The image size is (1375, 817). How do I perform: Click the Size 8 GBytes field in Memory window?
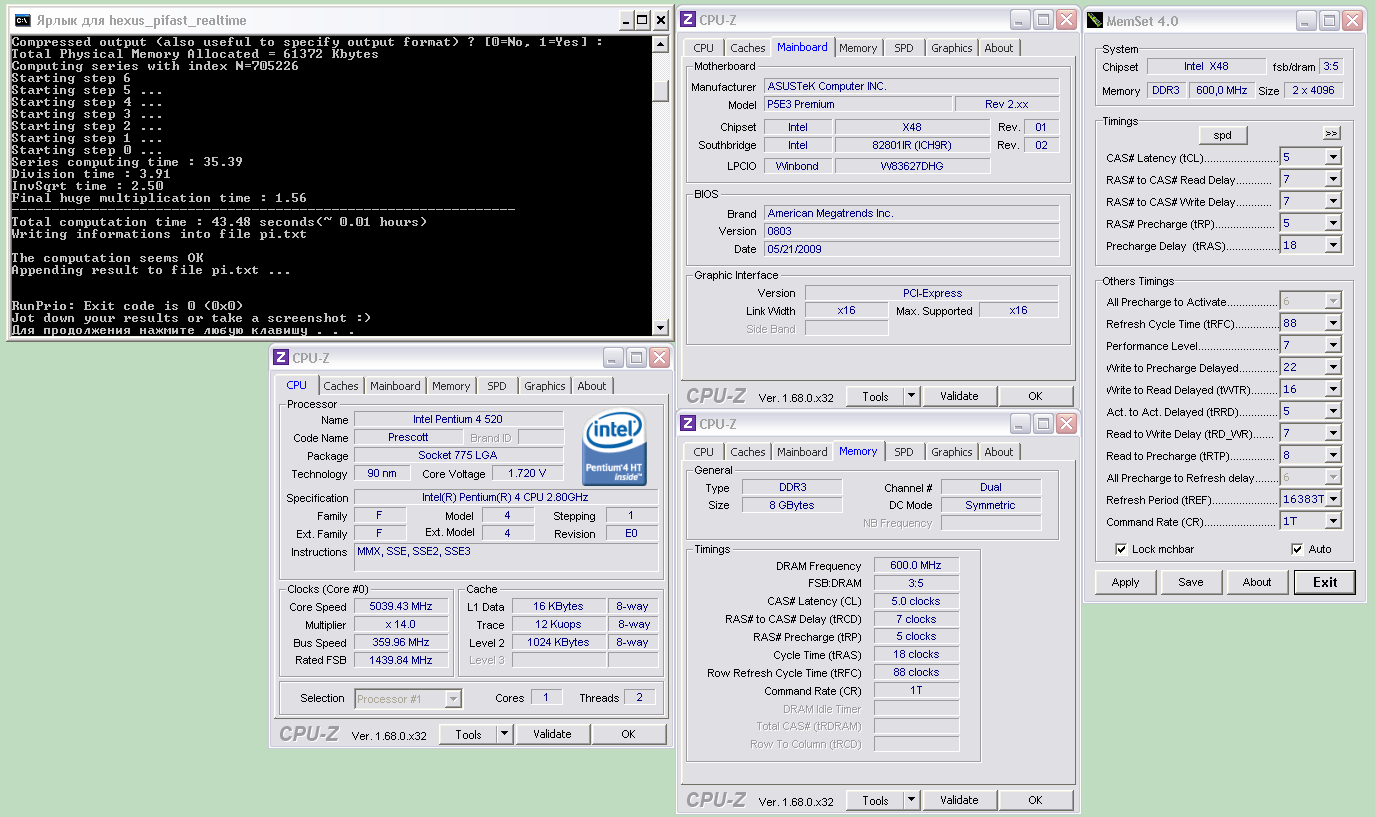pyautogui.click(x=790, y=505)
